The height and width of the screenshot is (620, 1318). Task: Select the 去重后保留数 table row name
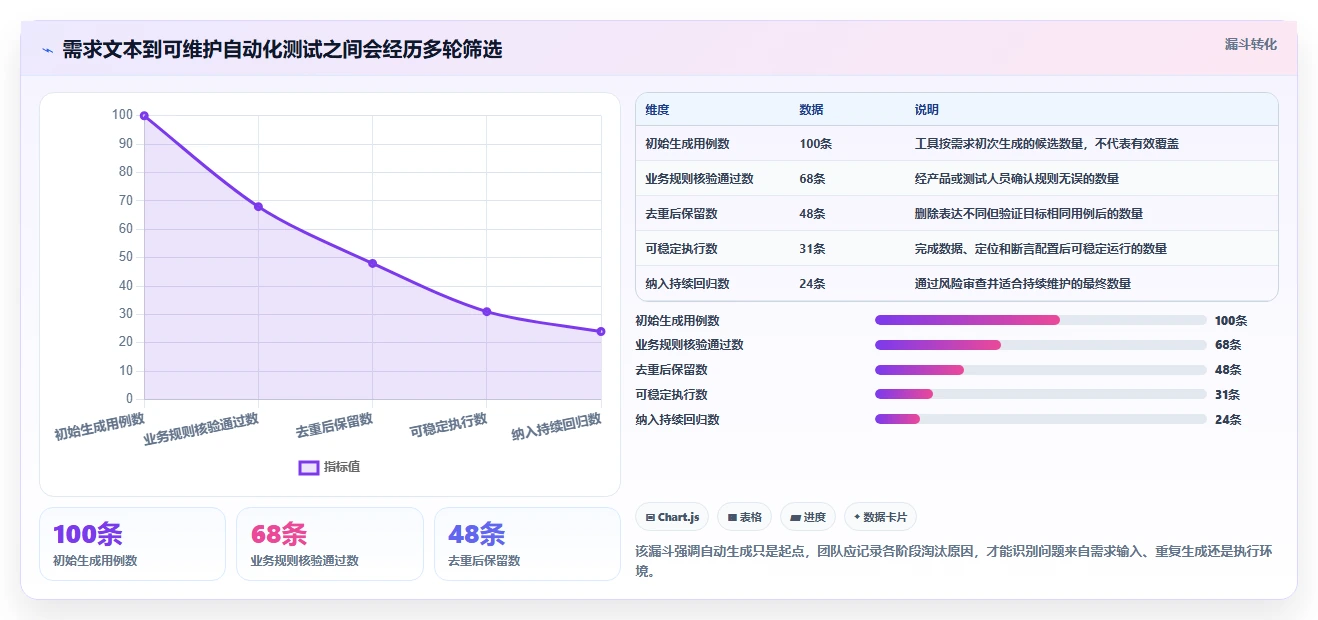pyautogui.click(x=681, y=214)
